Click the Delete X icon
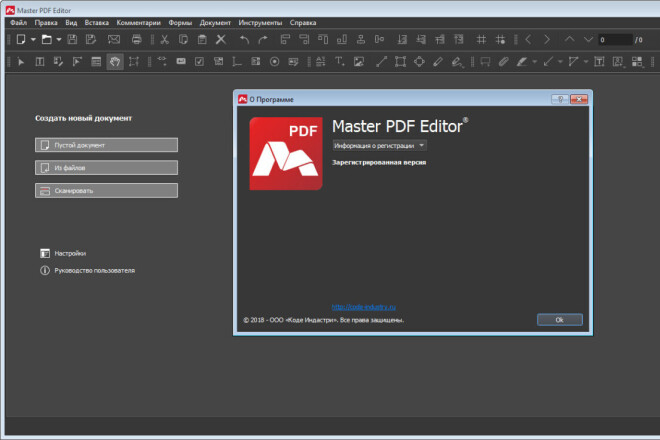Screen dimensions: 660x440 point(221,40)
